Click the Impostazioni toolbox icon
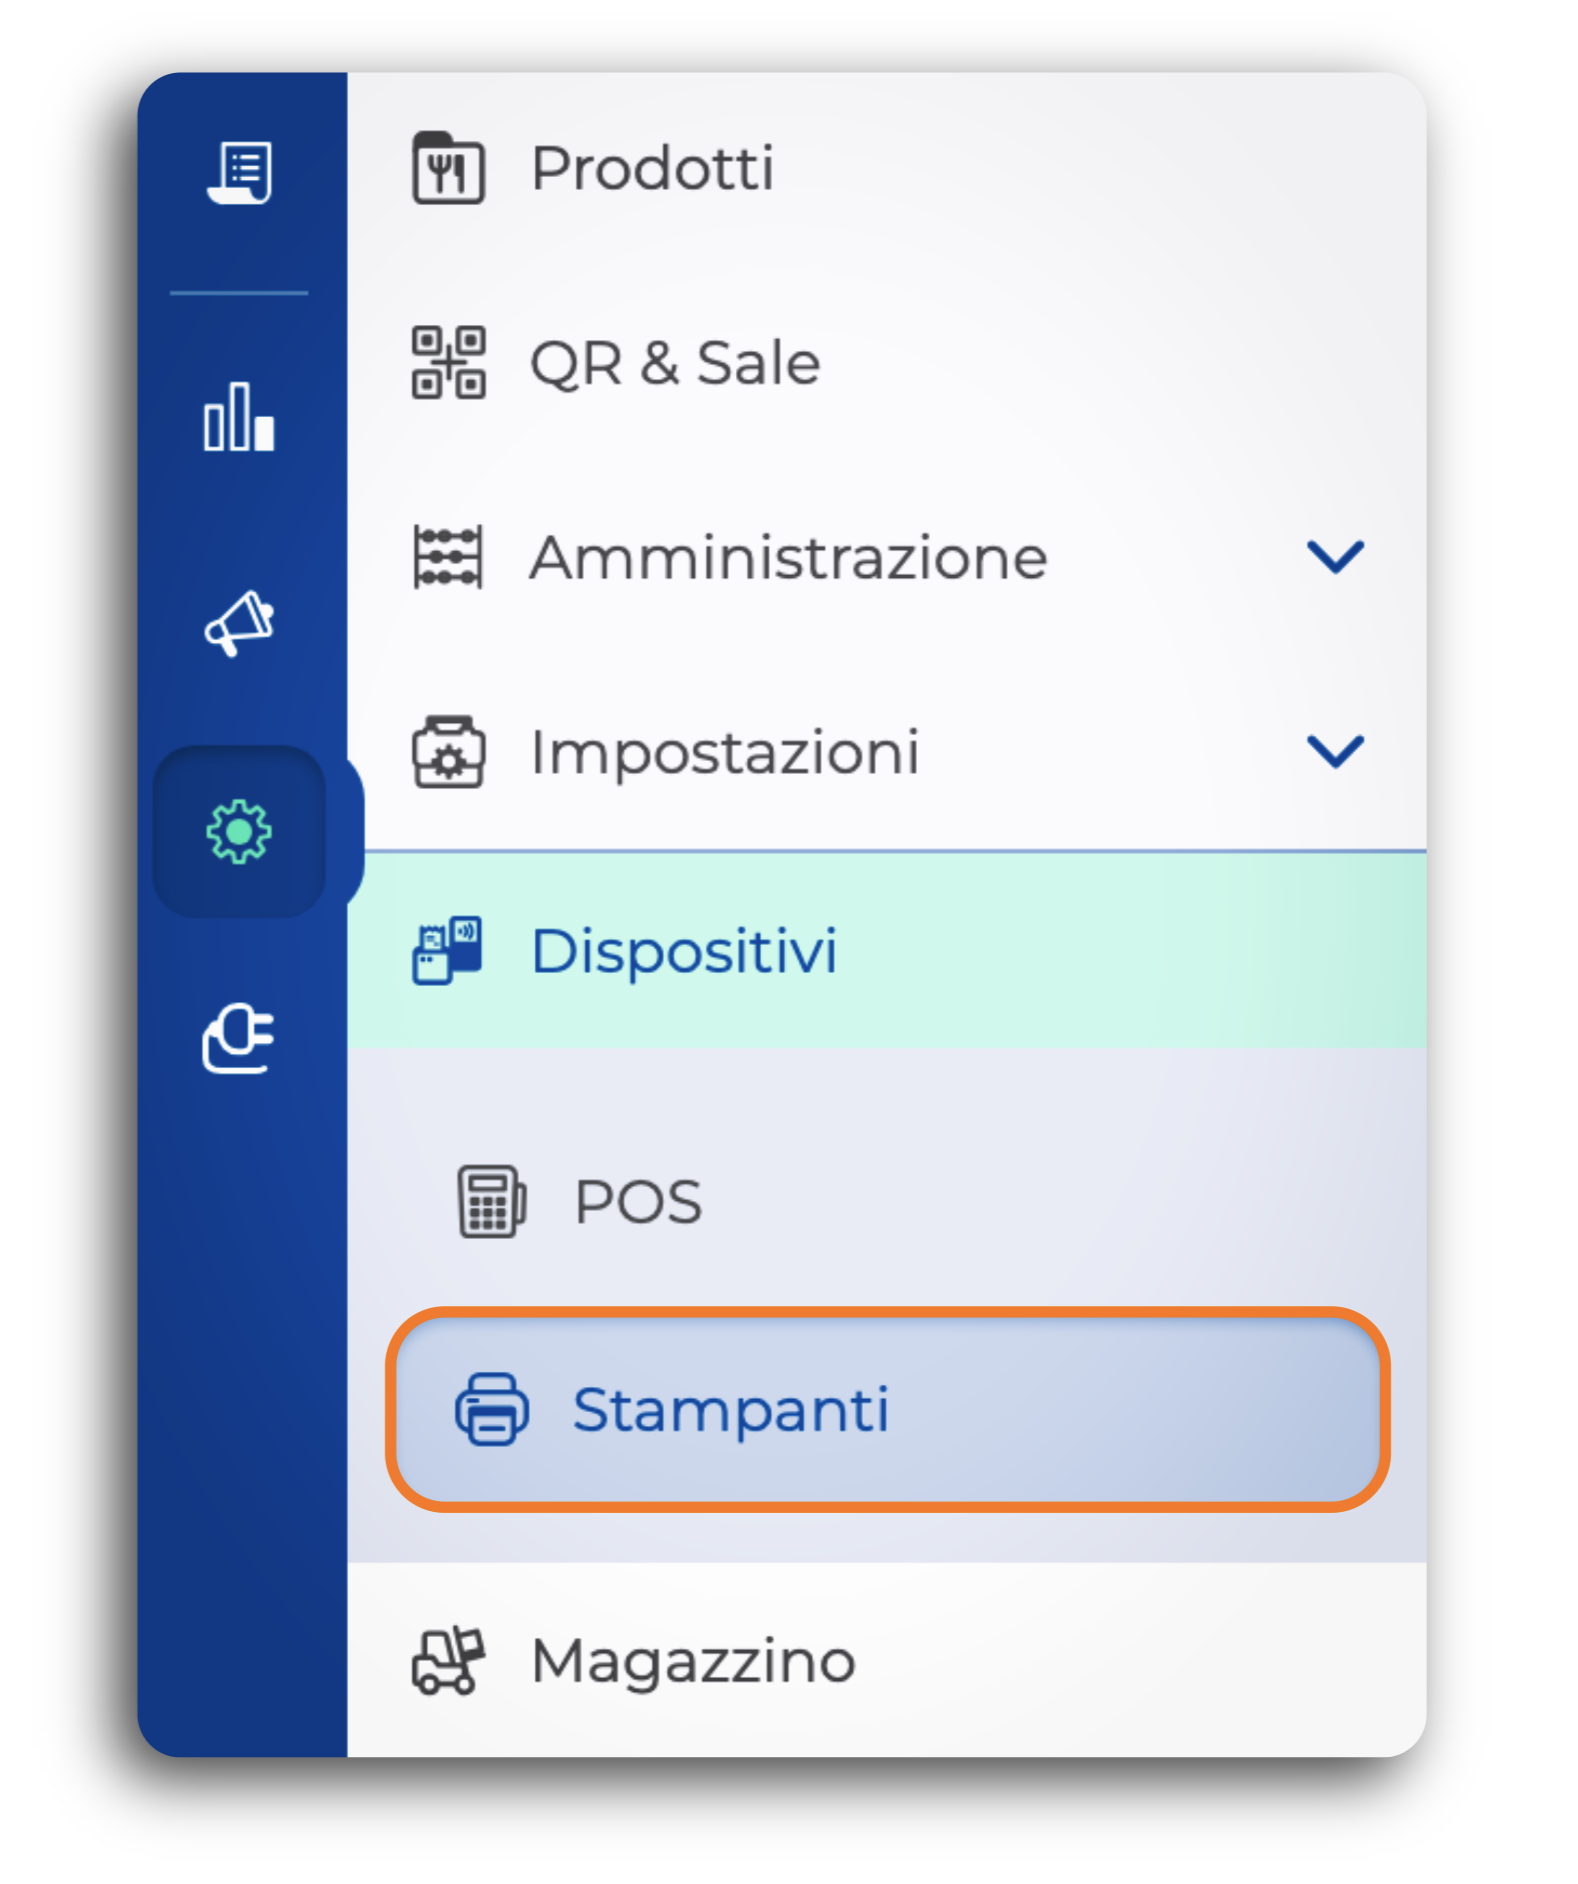This screenshot has height=1884, width=1578. click(x=448, y=752)
